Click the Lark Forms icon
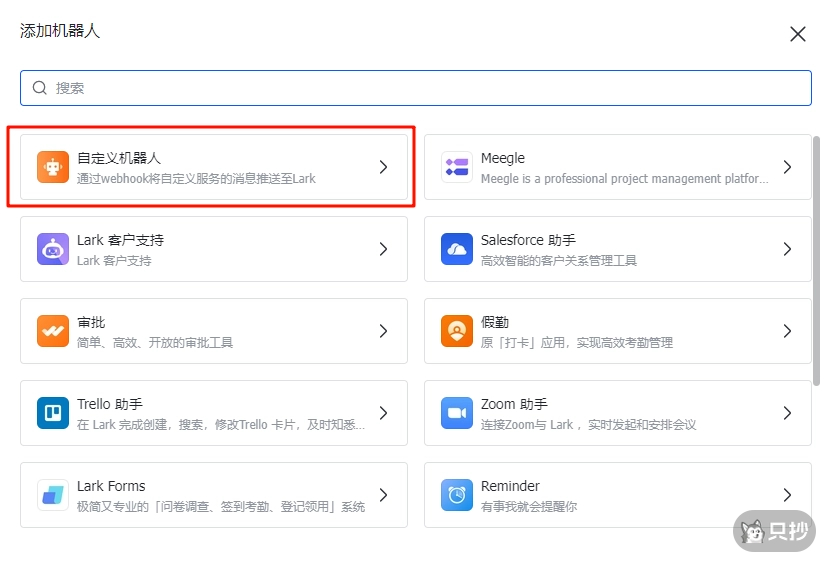The image size is (831, 567). click(x=53, y=495)
